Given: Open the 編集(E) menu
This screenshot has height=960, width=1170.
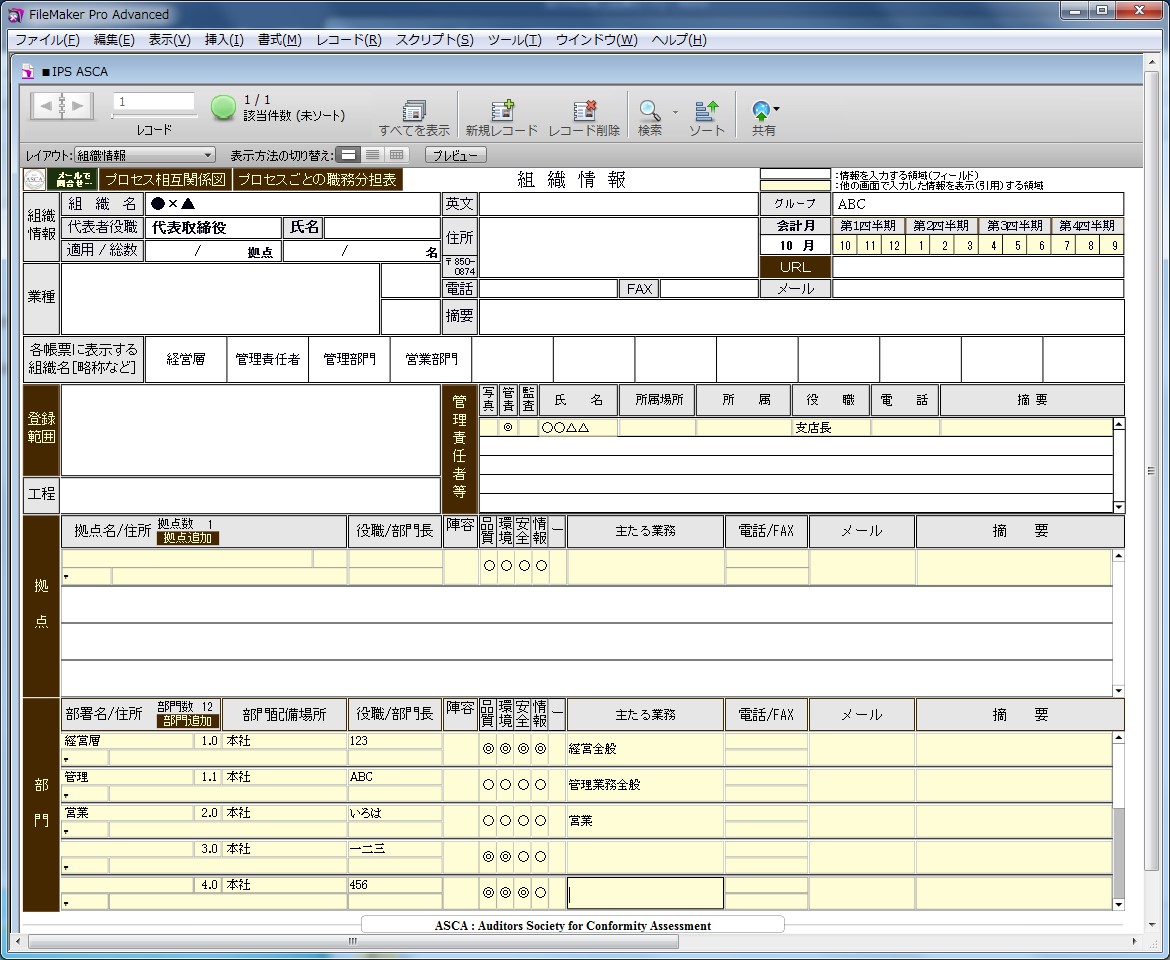Looking at the screenshot, I should (114, 40).
